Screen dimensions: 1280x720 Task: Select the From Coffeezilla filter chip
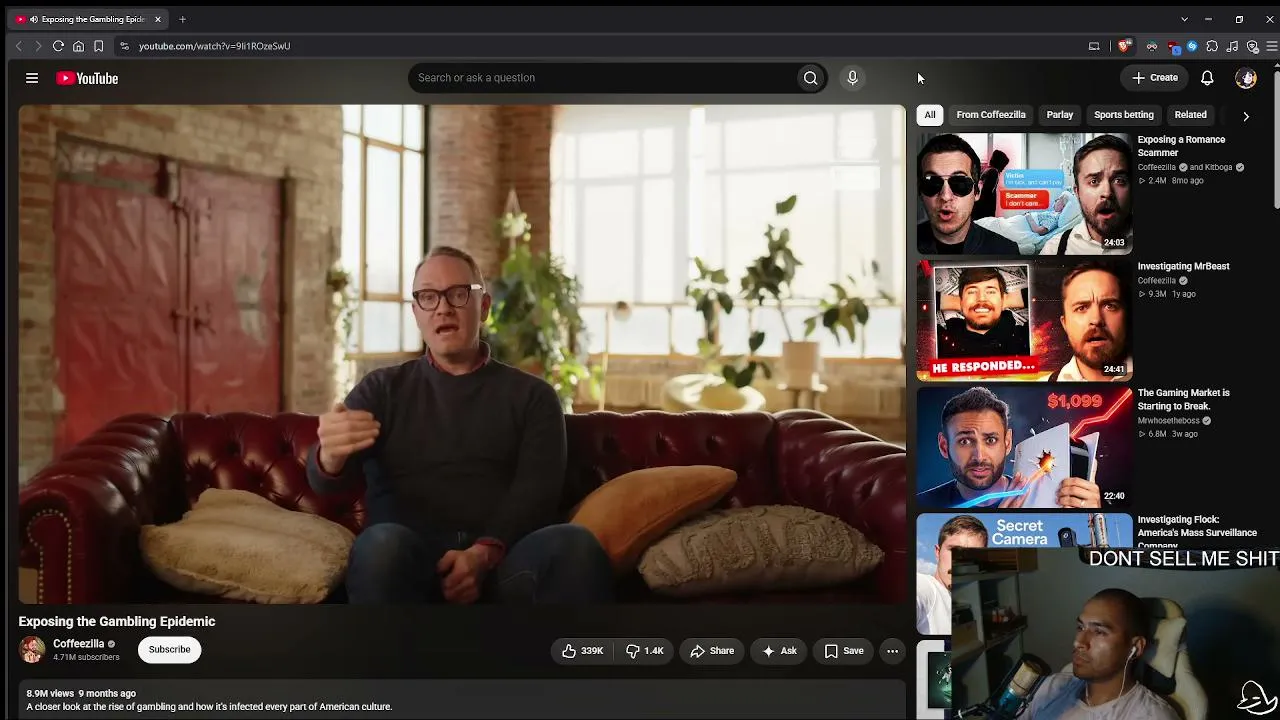pos(991,115)
